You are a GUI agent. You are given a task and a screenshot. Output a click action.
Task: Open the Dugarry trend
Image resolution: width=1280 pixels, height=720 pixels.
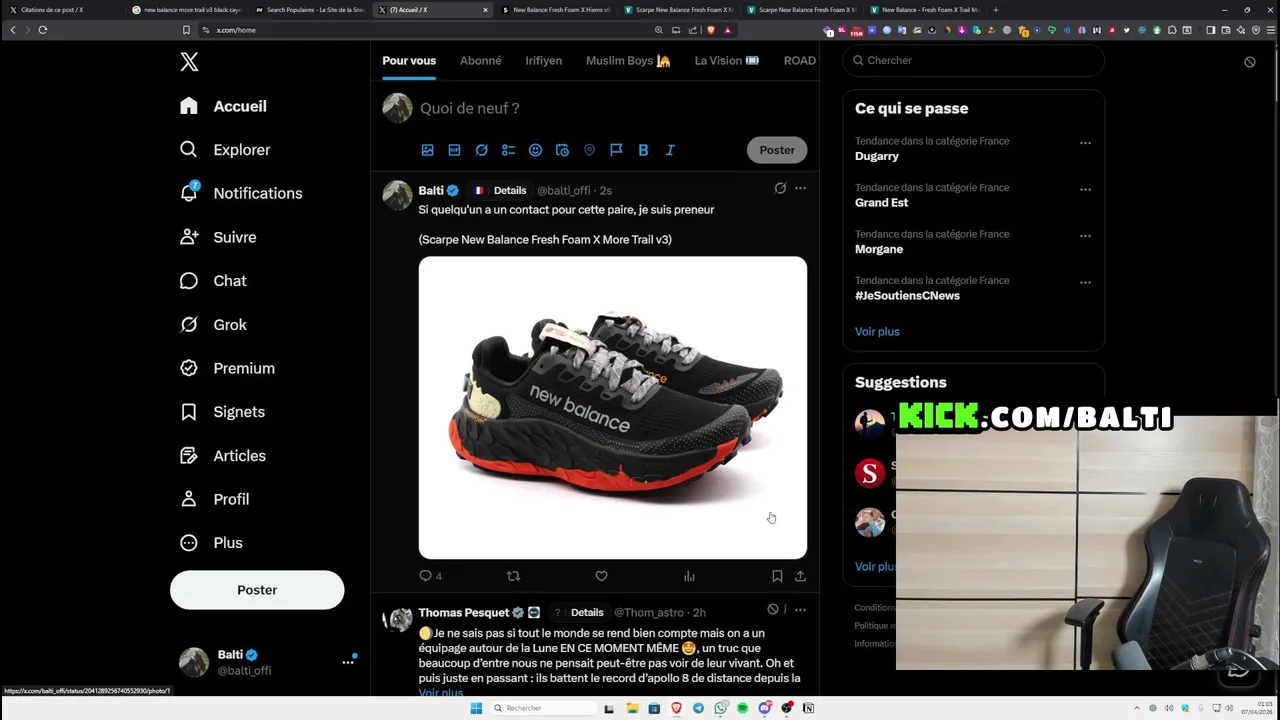(x=877, y=156)
